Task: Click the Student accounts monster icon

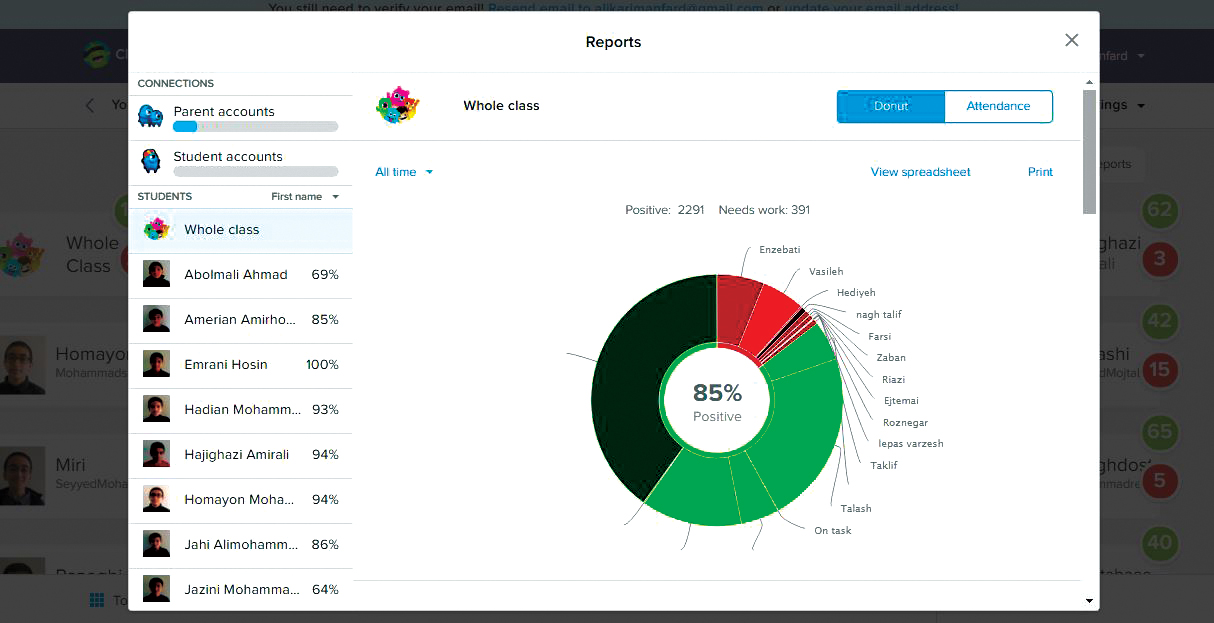Action: click(151, 161)
